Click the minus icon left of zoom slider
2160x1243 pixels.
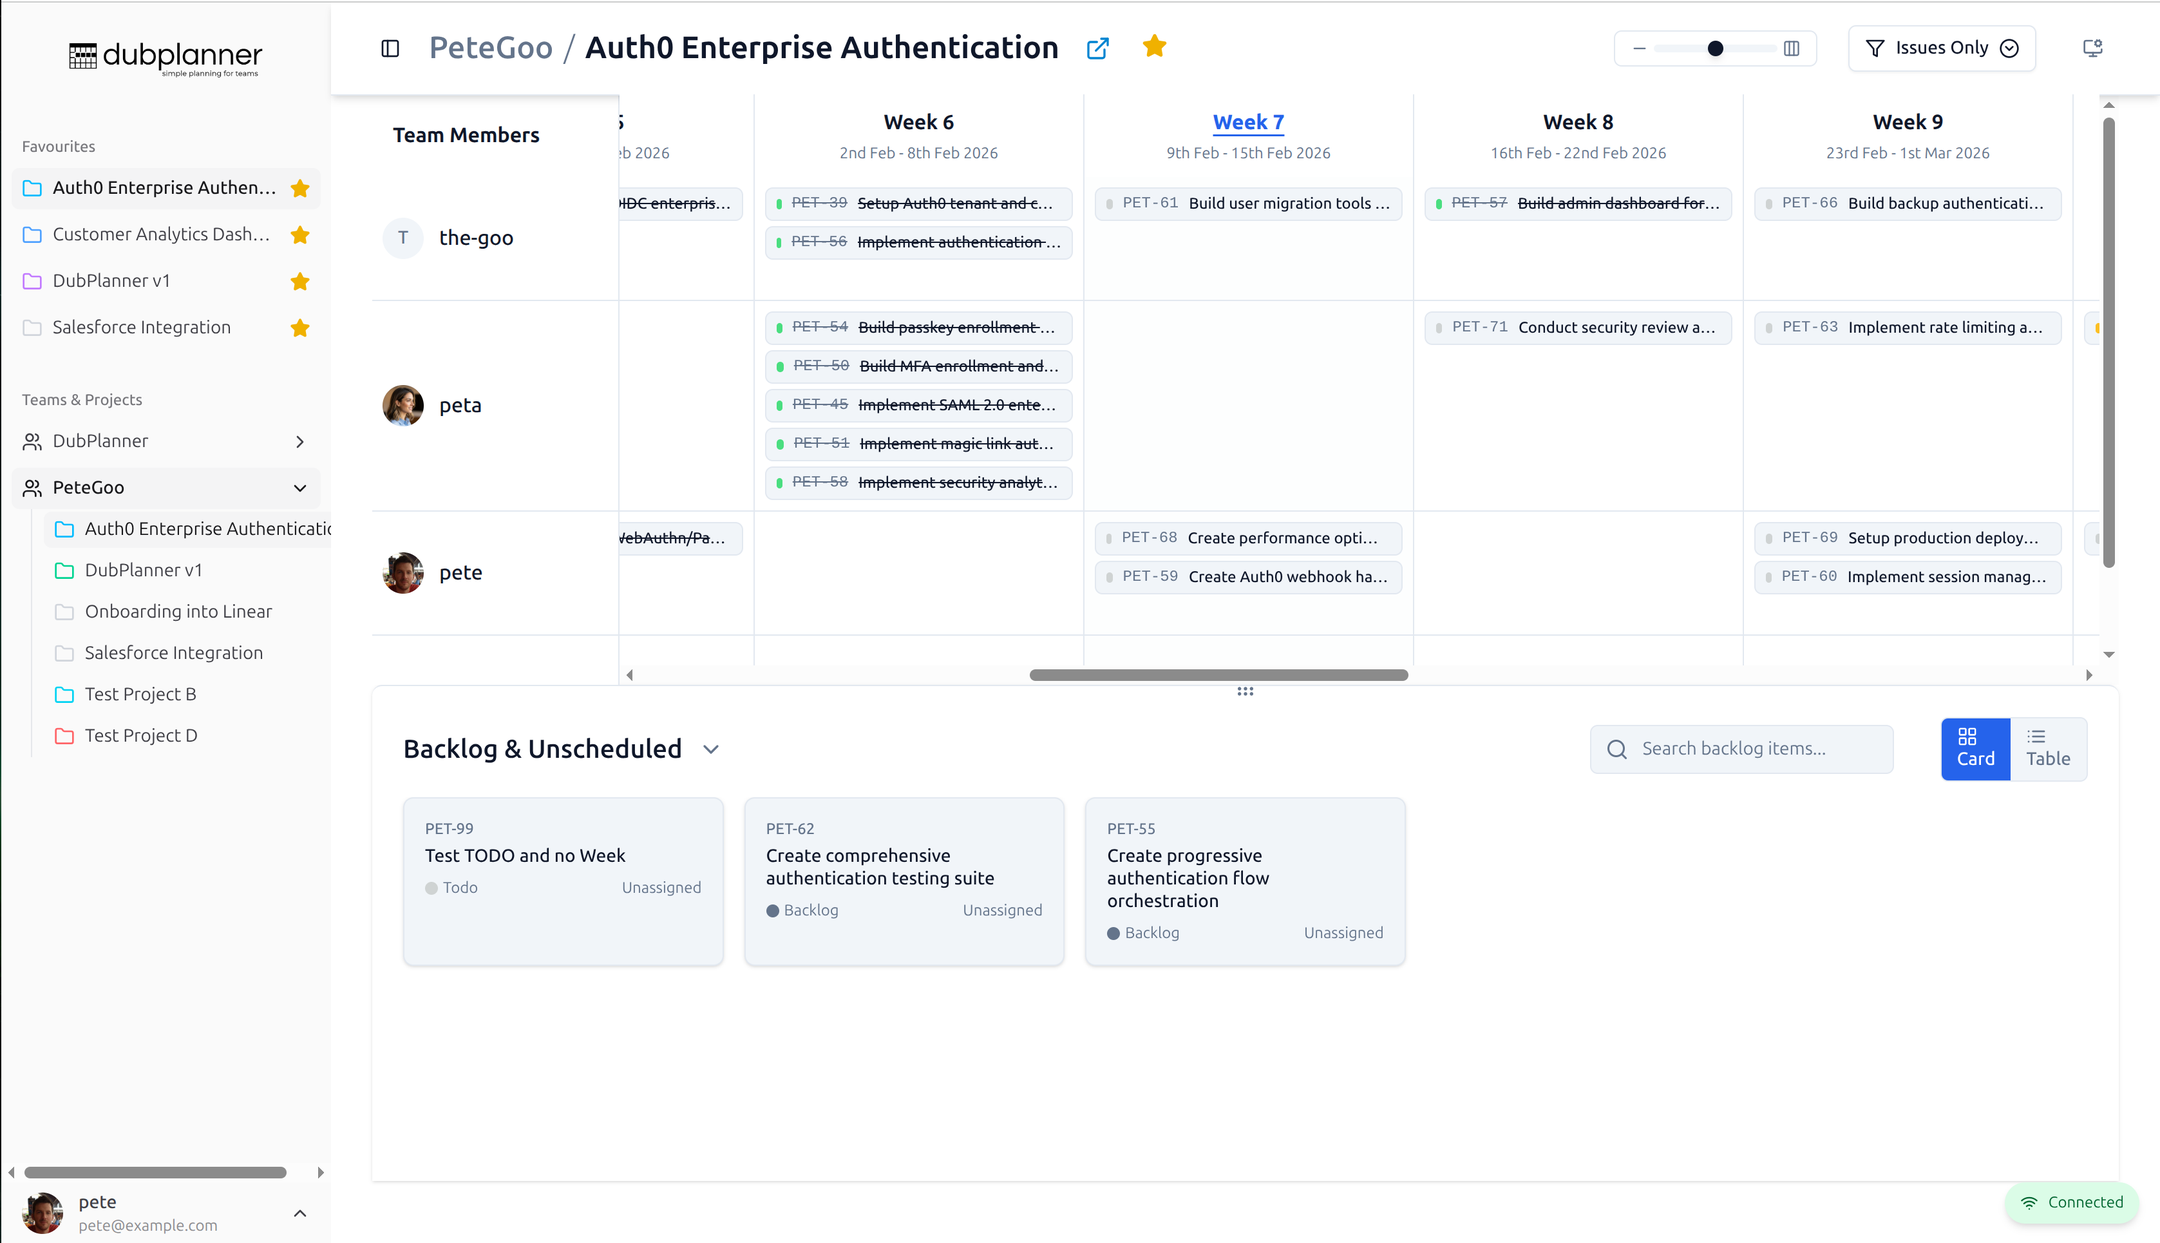pyautogui.click(x=1639, y=48)
